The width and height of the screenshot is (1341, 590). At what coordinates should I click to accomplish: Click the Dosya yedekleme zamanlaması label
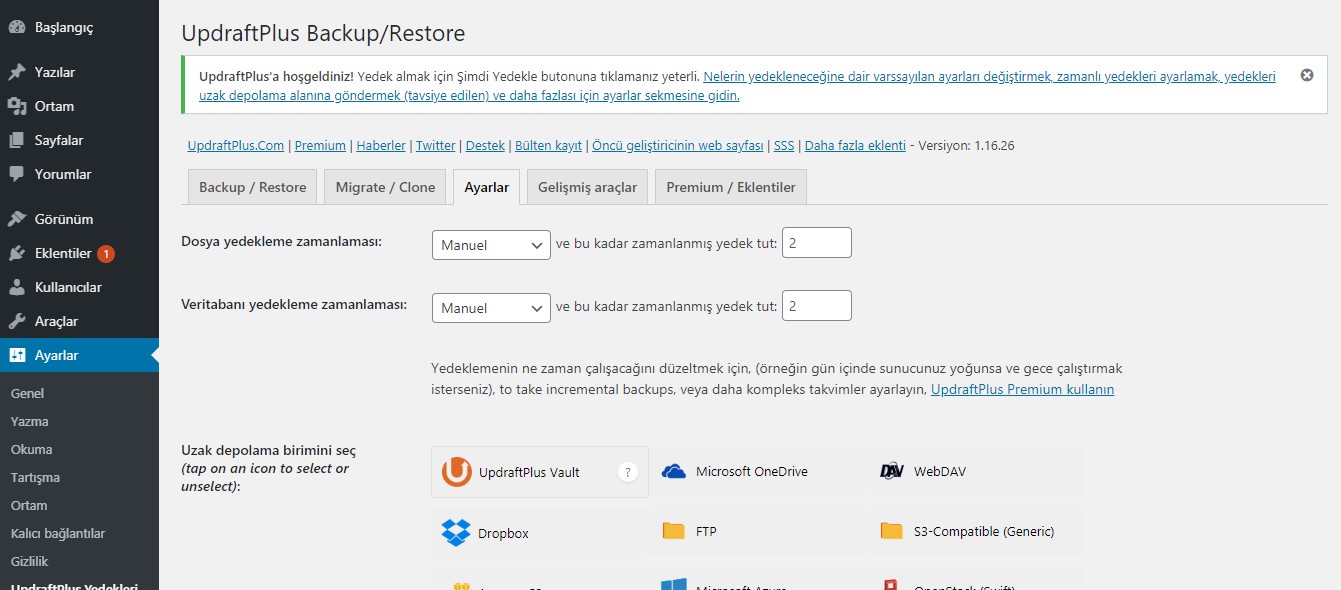(282, 241)
